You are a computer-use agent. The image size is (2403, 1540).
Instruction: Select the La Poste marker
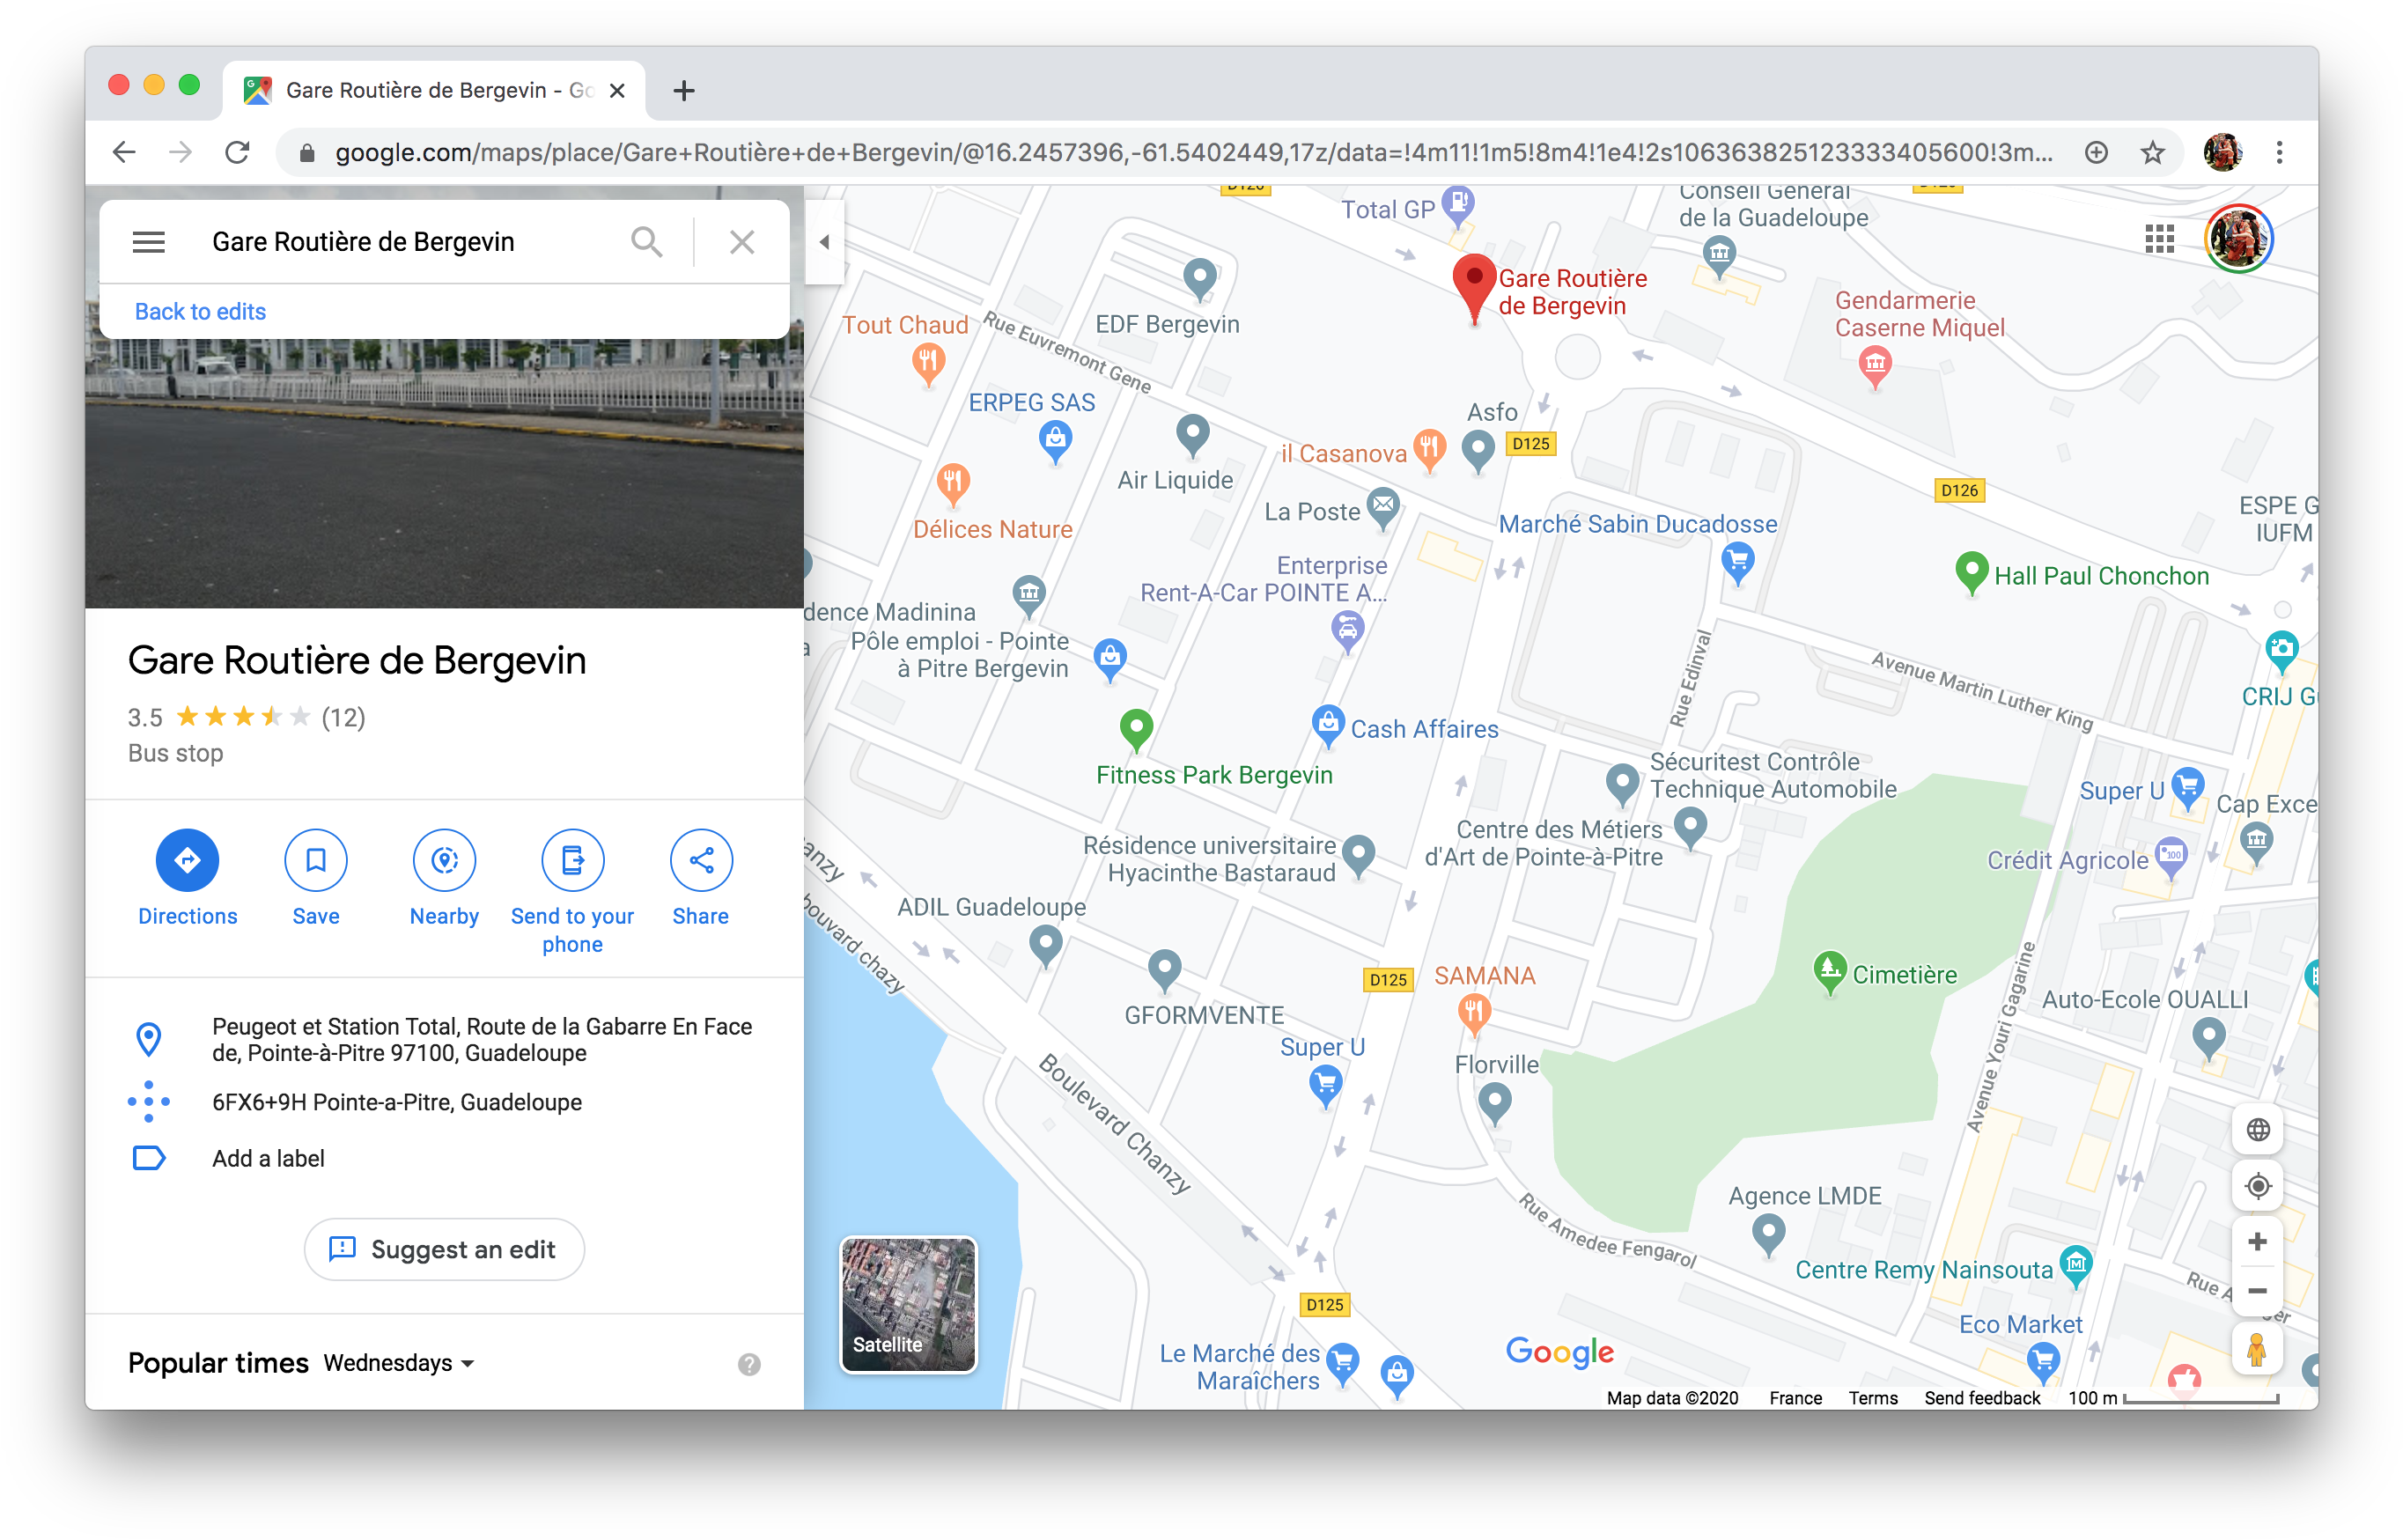[x=1383, y=508]
